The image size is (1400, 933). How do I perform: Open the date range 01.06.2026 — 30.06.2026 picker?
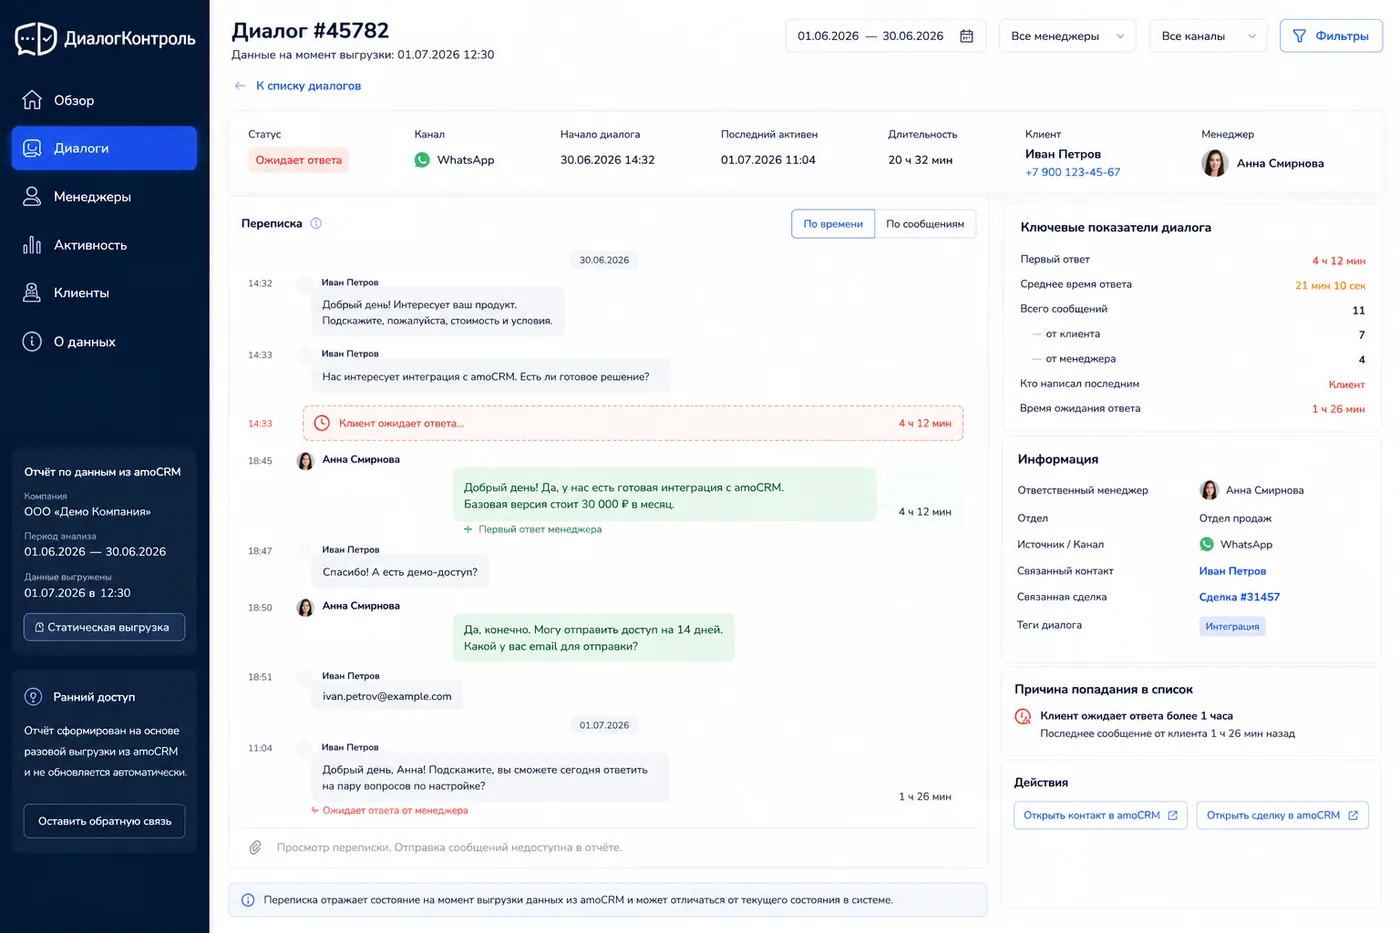tap(885, 36)
